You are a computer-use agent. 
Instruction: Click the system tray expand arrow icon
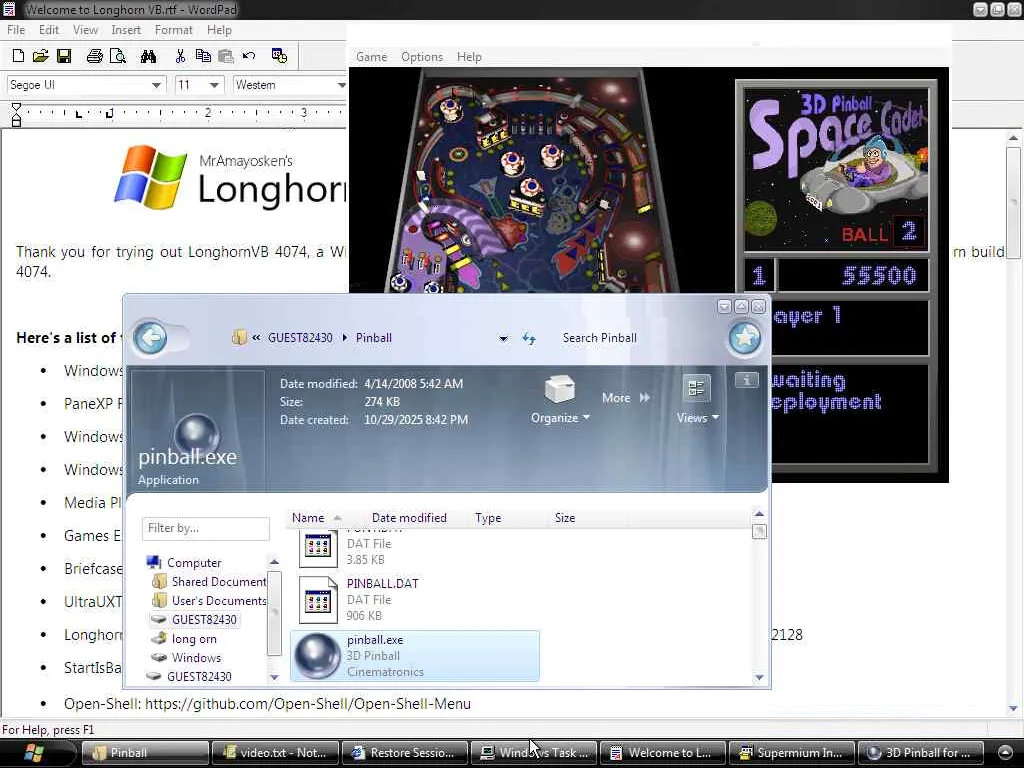[x=1006, y=753]
